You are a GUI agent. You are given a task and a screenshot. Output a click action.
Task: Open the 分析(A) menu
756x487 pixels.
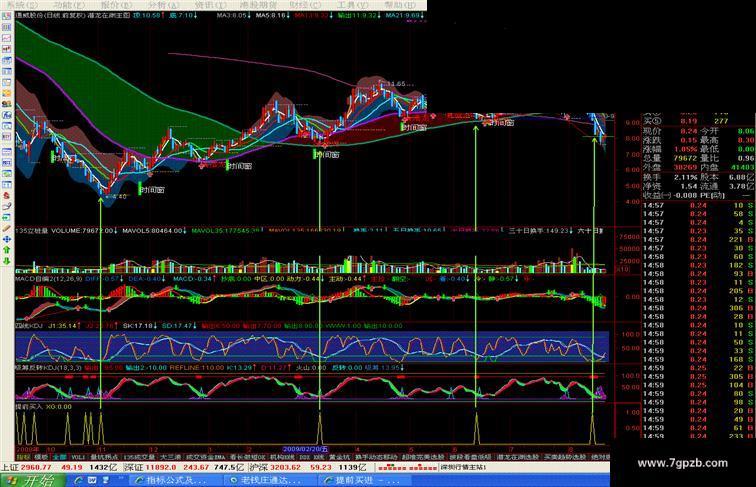tap(163, 5)
